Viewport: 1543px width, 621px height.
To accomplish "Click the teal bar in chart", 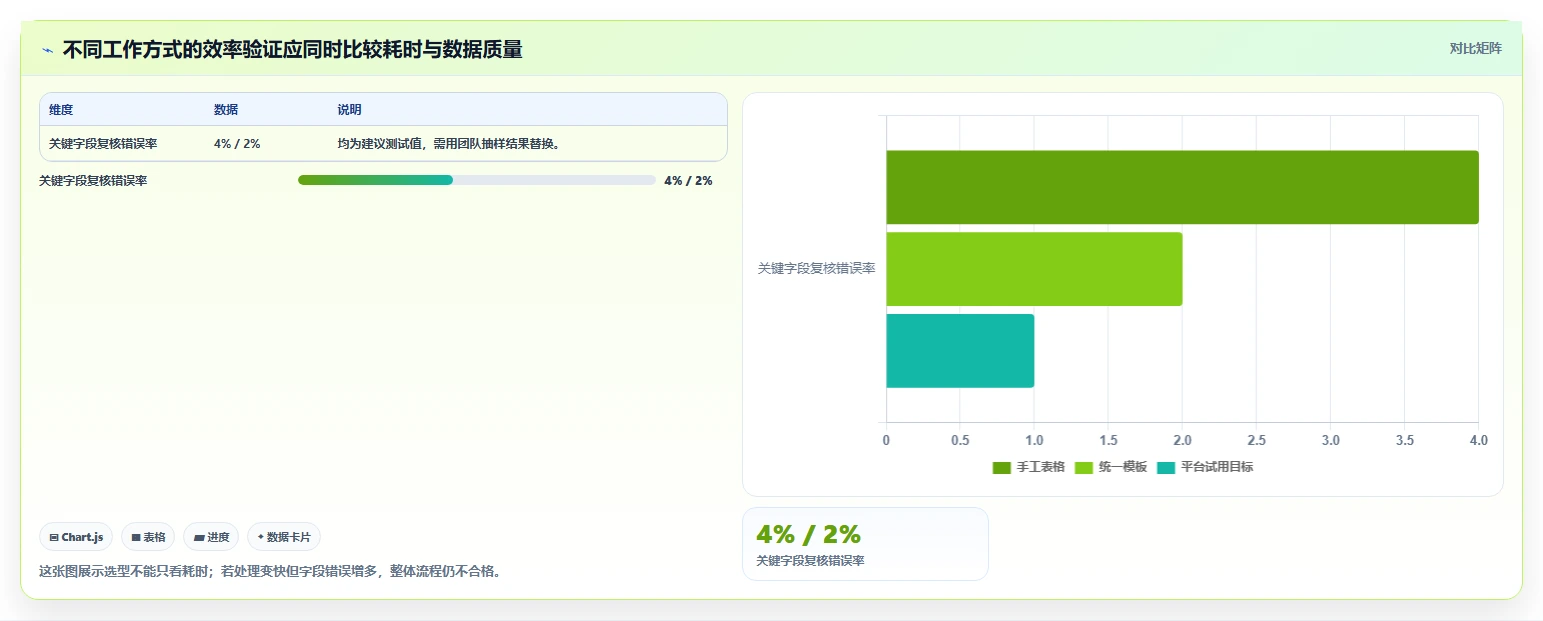I will 960,351.
